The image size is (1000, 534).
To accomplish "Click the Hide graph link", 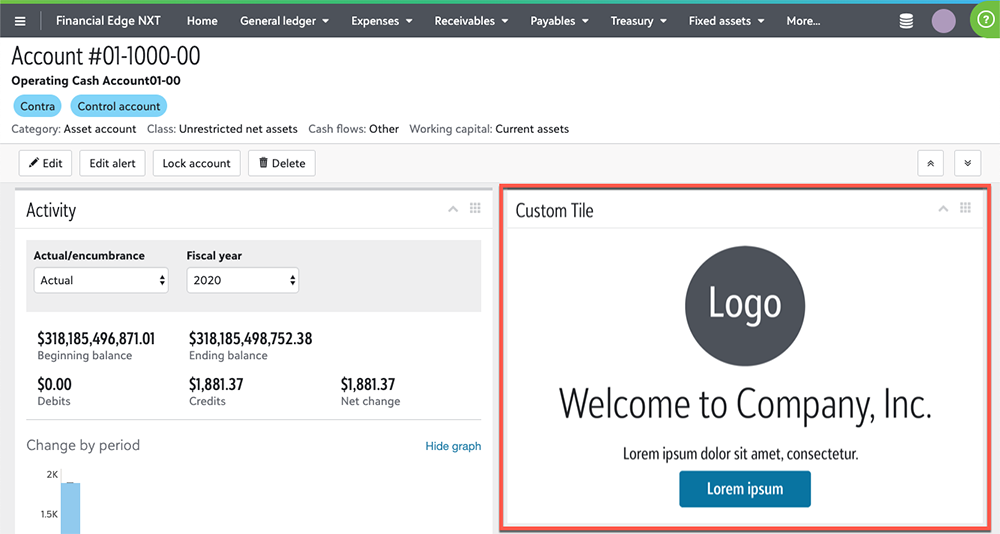I will pos(453,446).
